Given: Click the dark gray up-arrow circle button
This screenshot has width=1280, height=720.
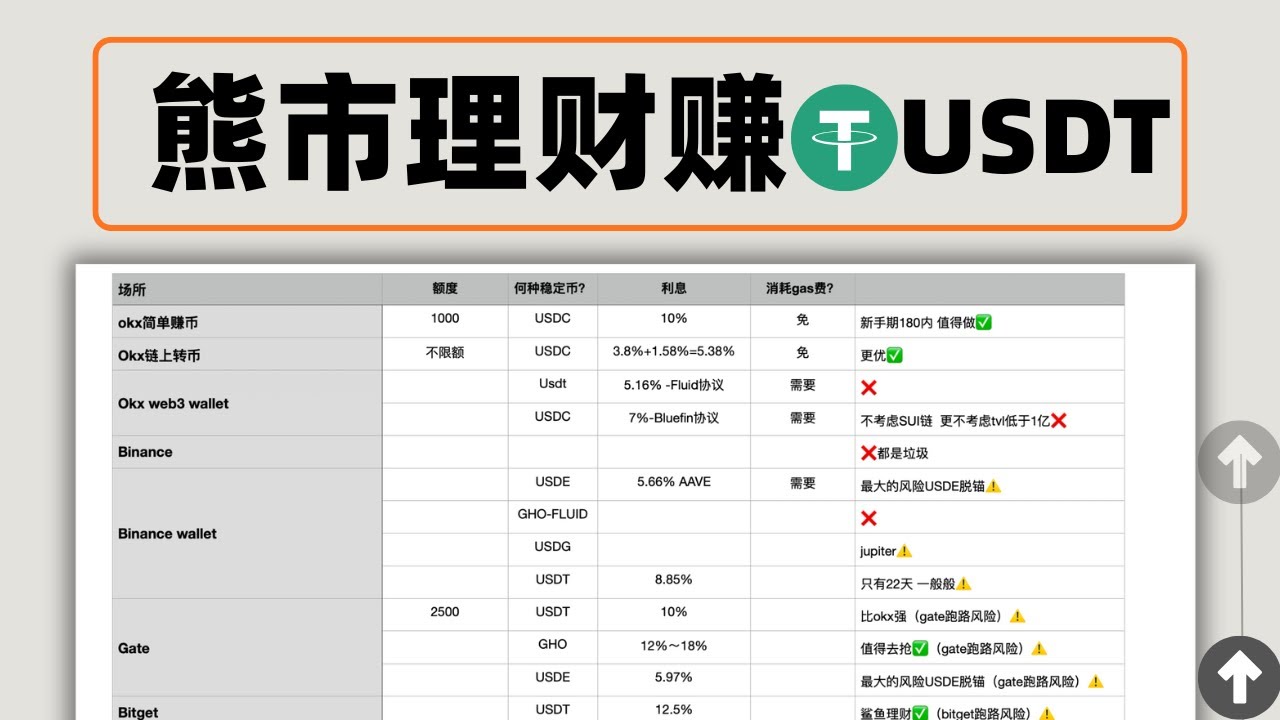Looking at the screenshot, I should tap(1241, 679).
